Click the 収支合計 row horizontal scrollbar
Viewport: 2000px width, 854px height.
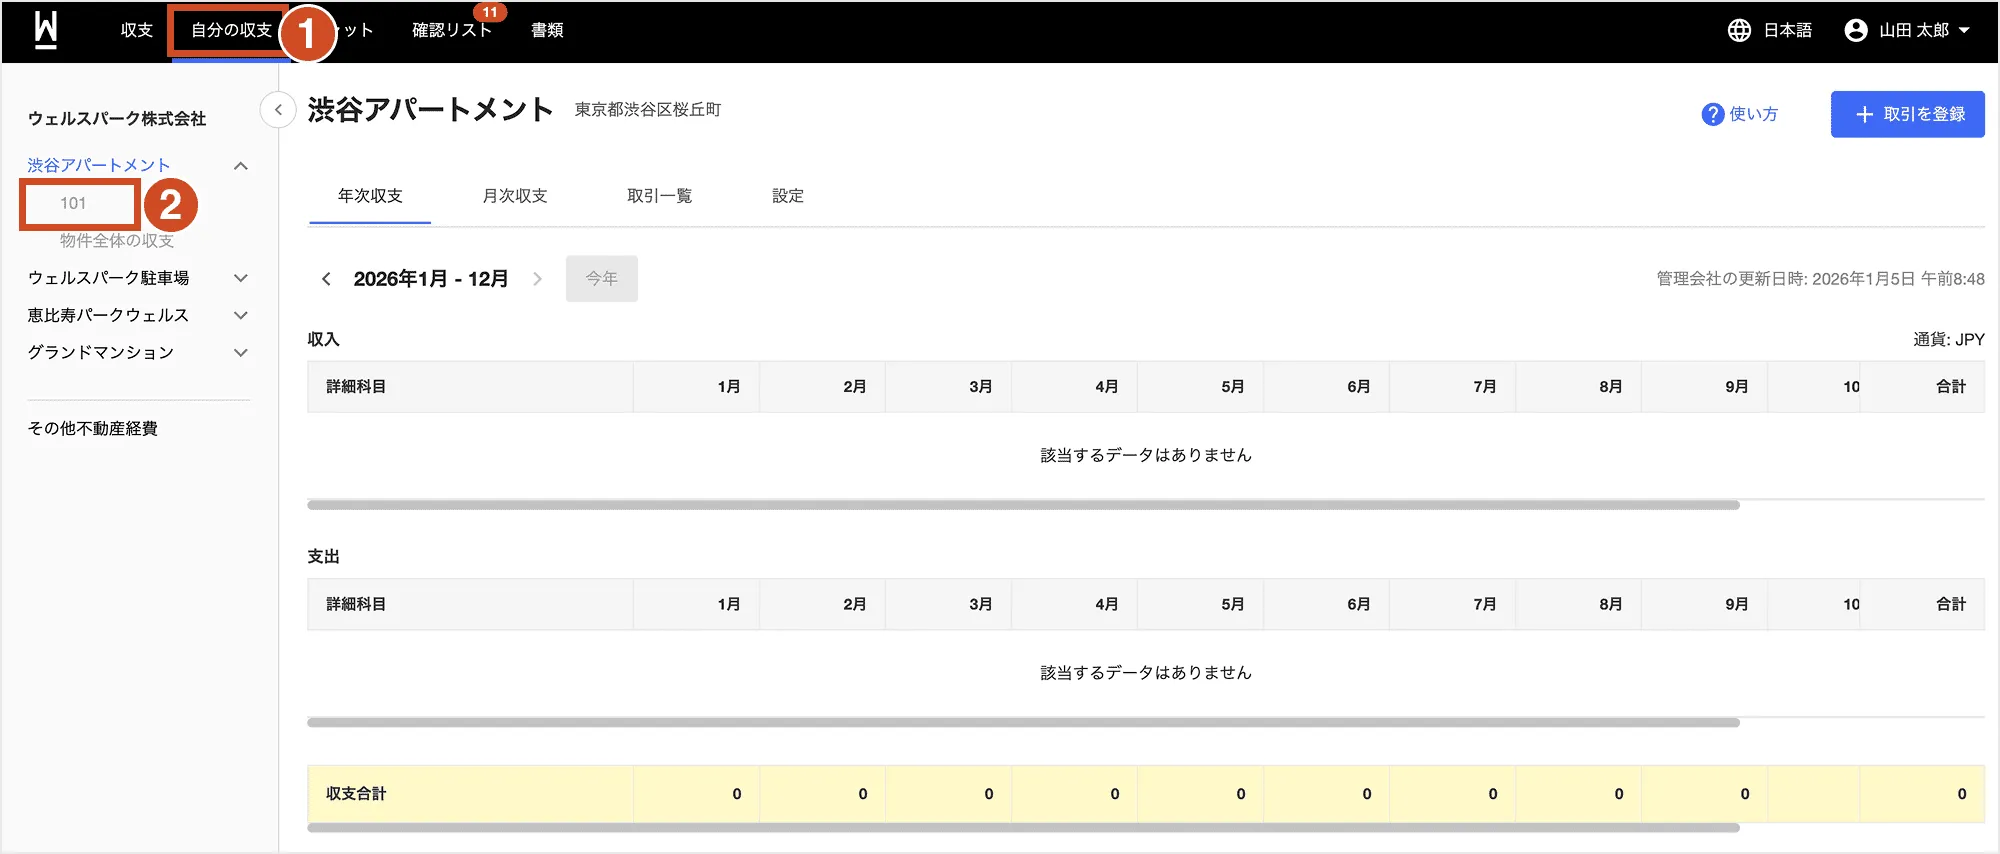(x=1023, y=828)
